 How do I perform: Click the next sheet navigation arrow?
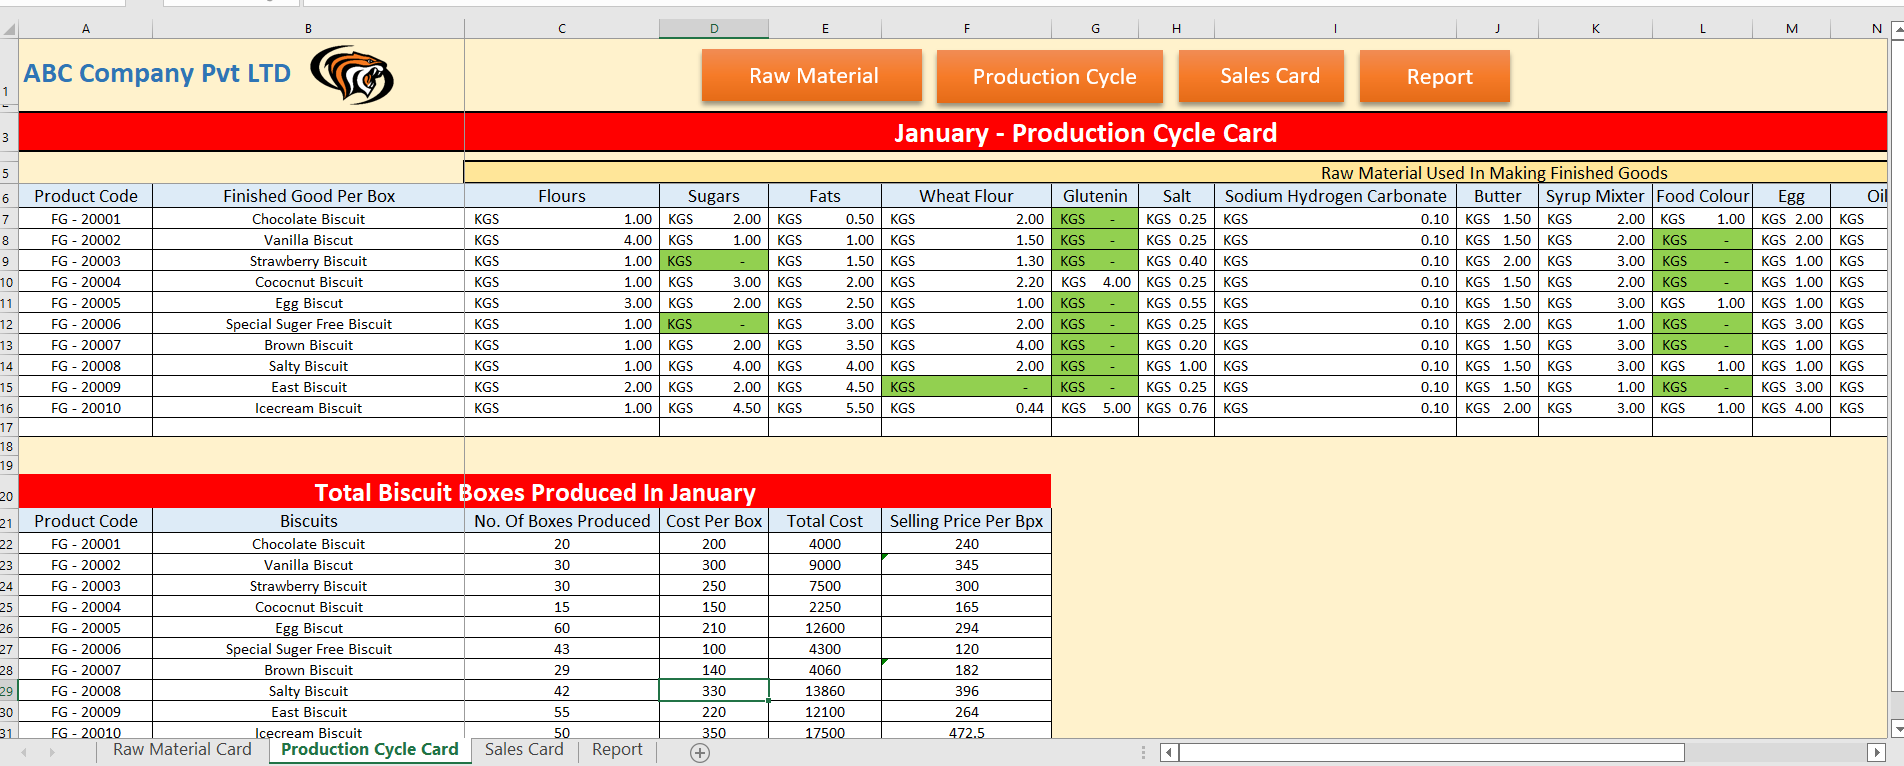coord(52,752)
